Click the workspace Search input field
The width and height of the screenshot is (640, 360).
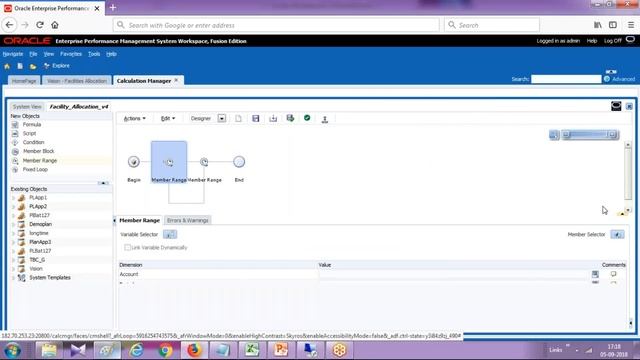point(566,79)
